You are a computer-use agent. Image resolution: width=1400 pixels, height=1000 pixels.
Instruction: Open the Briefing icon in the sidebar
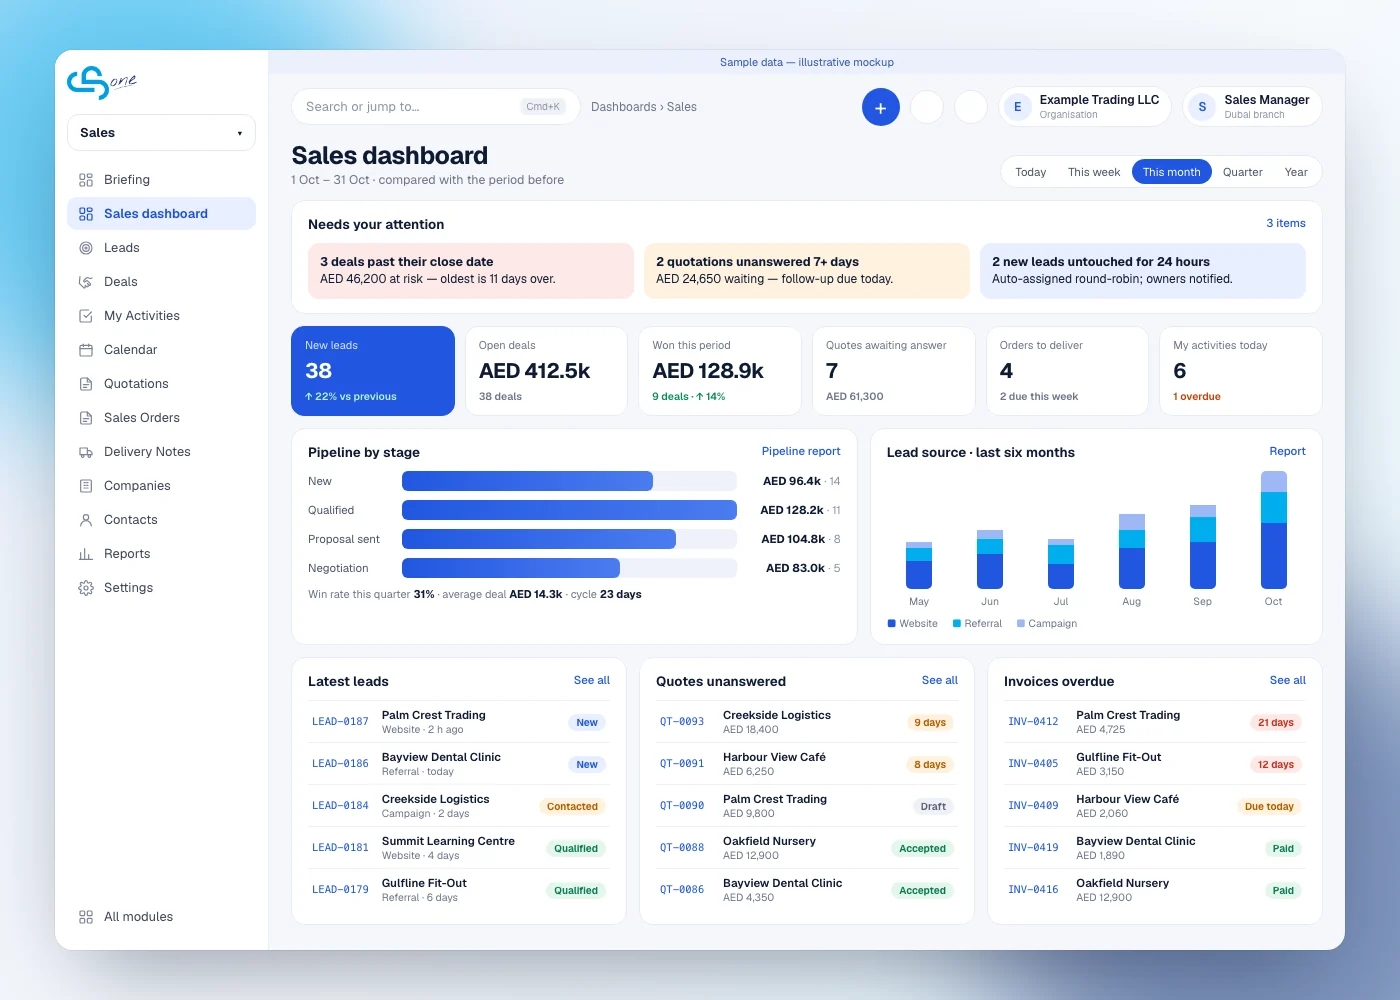tap(86, 180)
